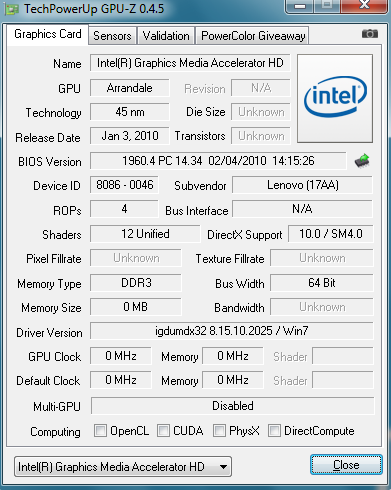Viewport: 391px width, 490px height.
Task: Click the Transistors Unknown field
Action: [x=261, y=136]
